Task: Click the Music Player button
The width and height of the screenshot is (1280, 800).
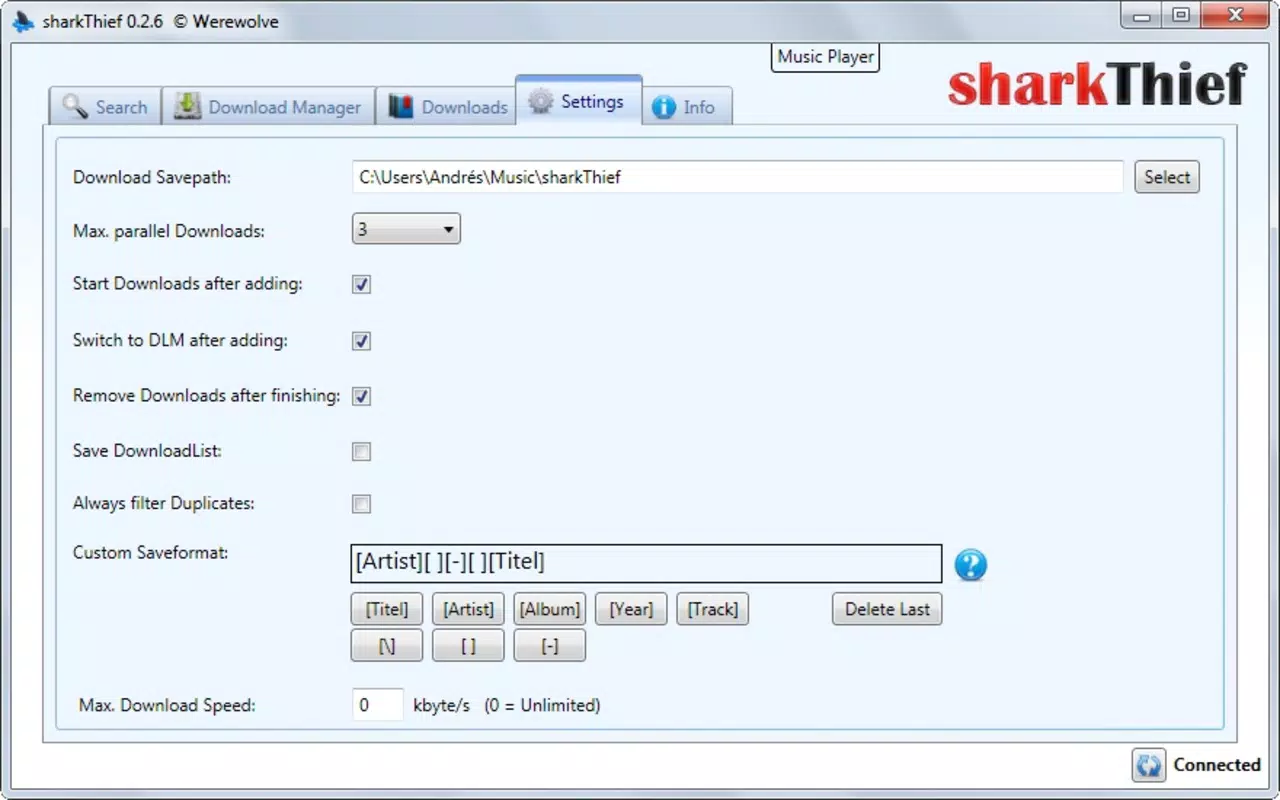Action: (826, 57)
